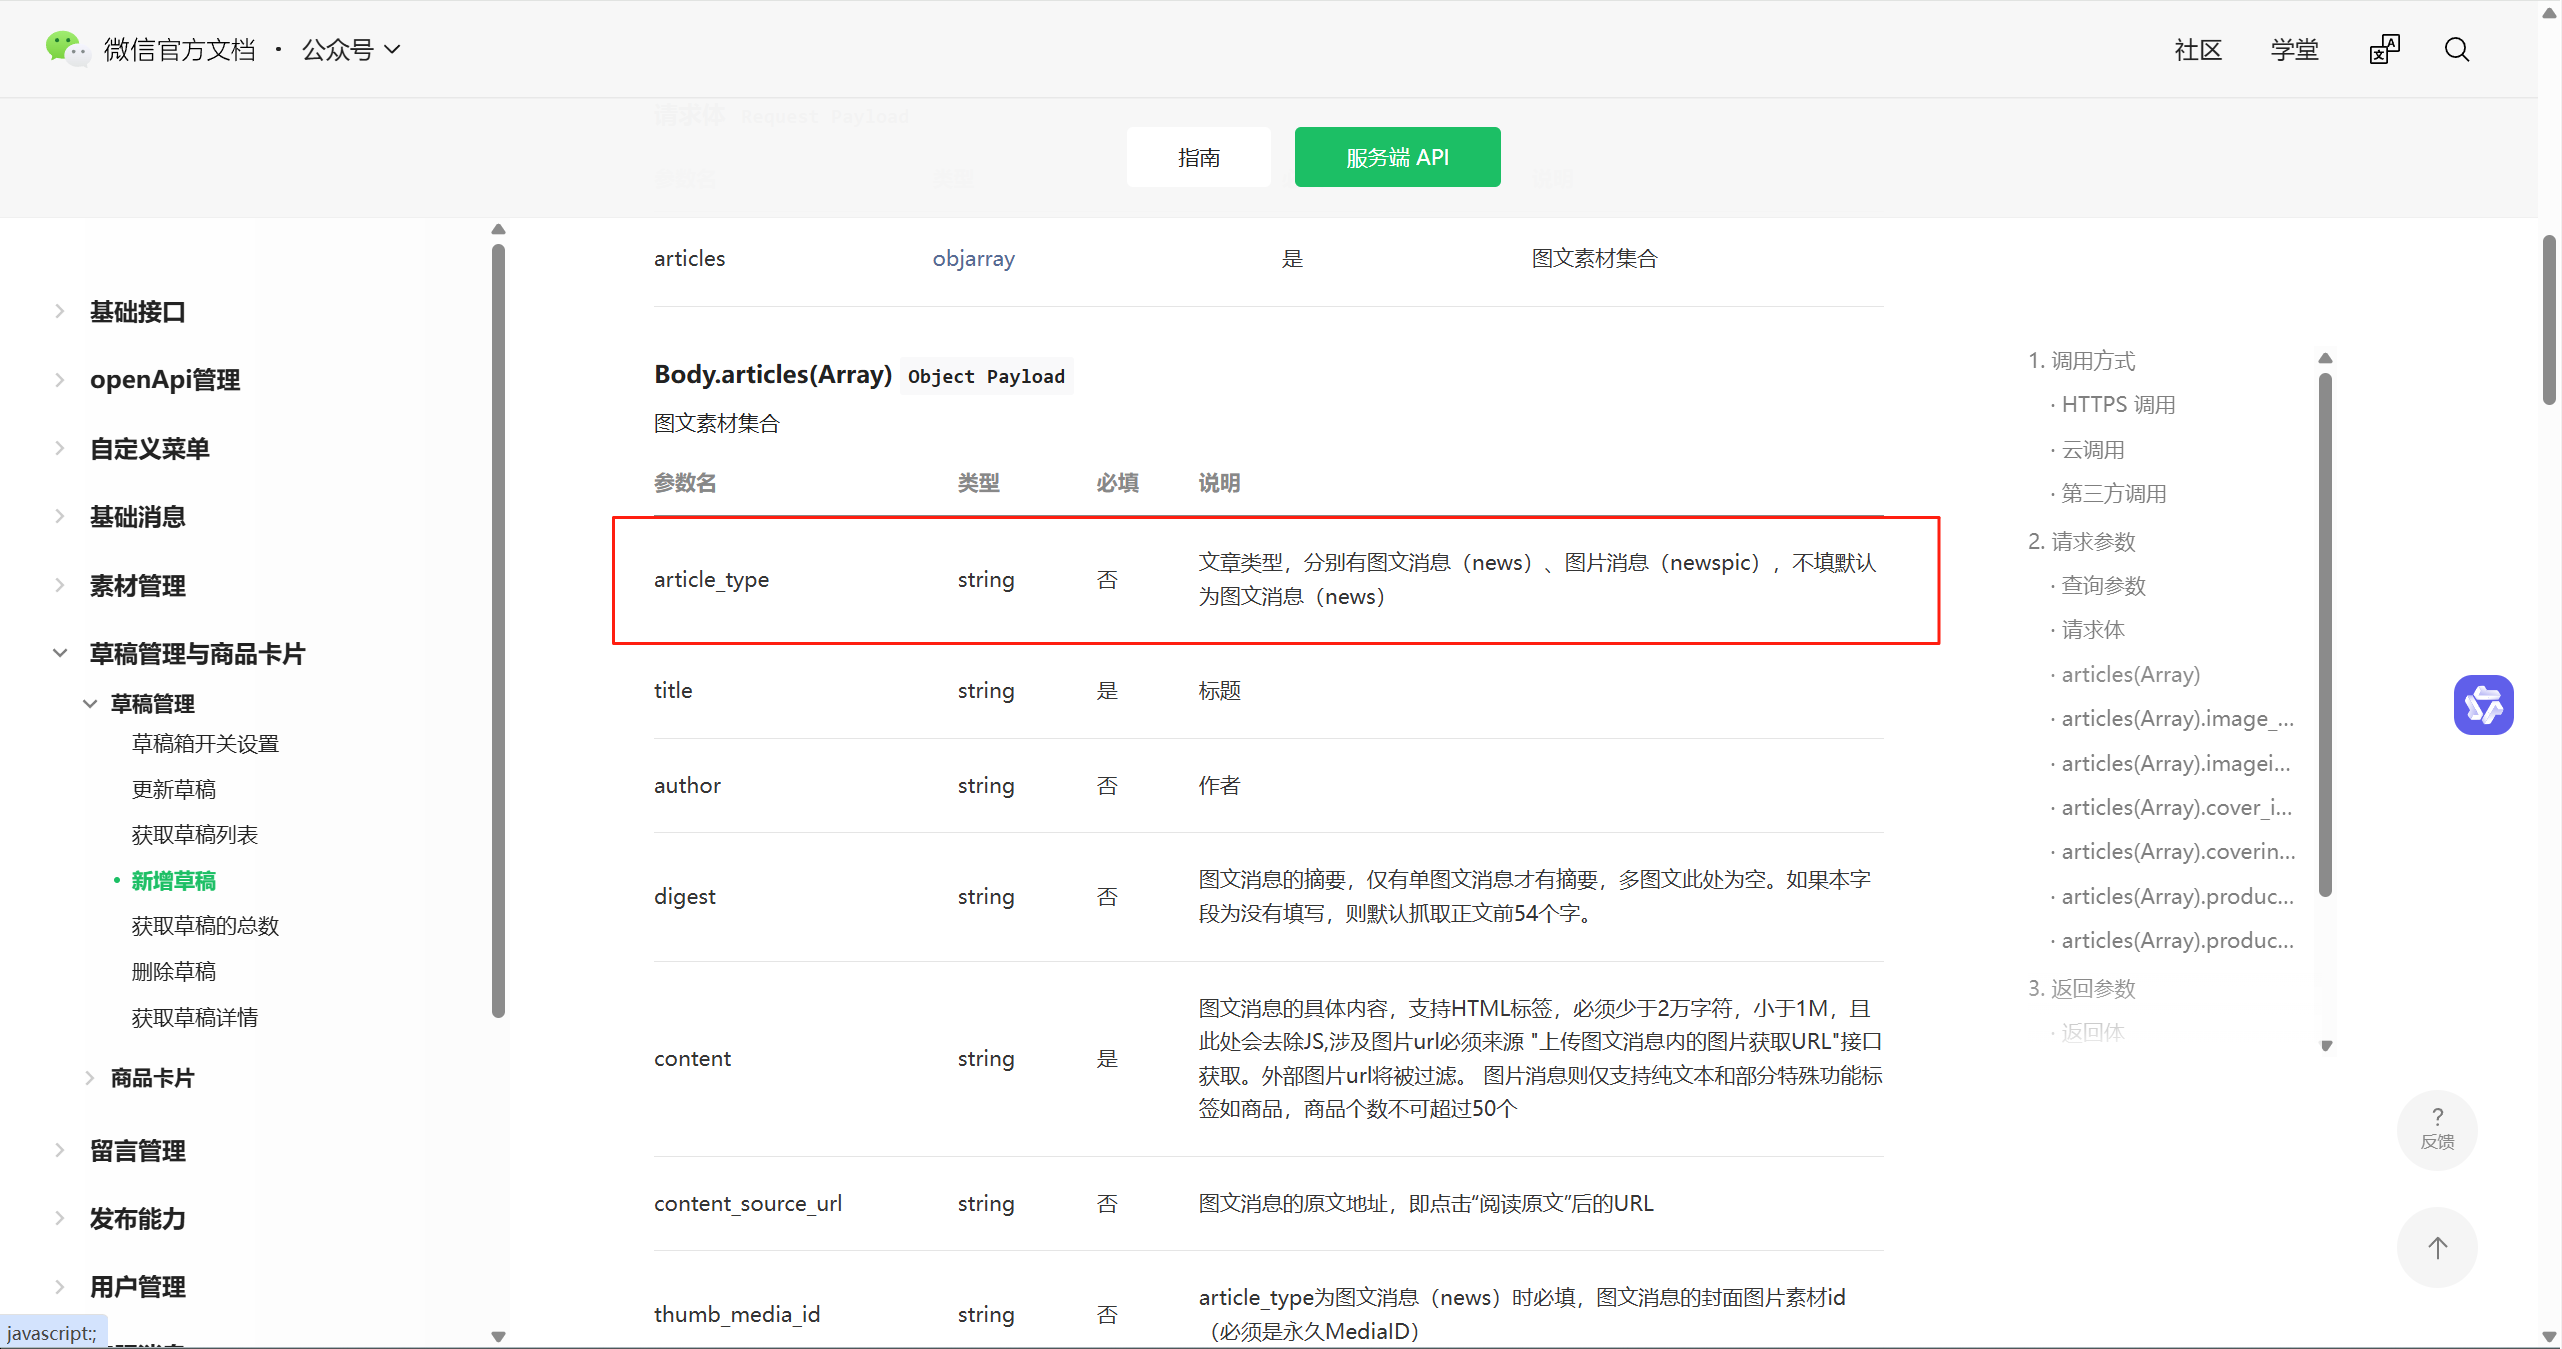Expand the 商品卡片 subsection

point(152,1078)
